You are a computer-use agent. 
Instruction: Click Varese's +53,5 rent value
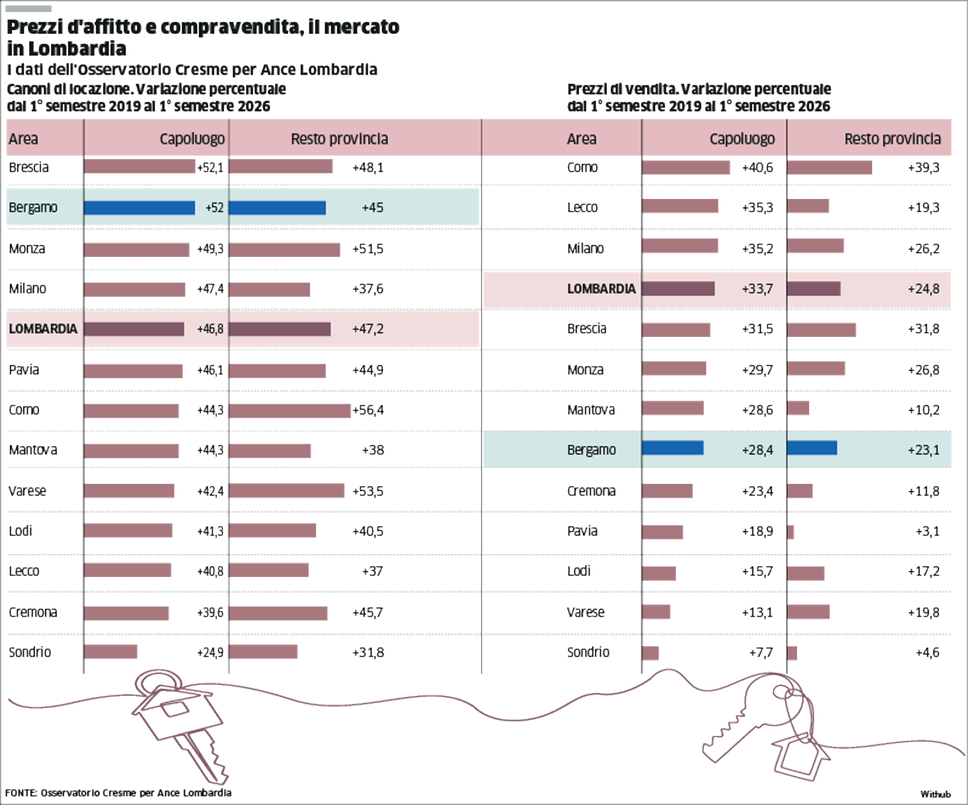coord(368,491)
